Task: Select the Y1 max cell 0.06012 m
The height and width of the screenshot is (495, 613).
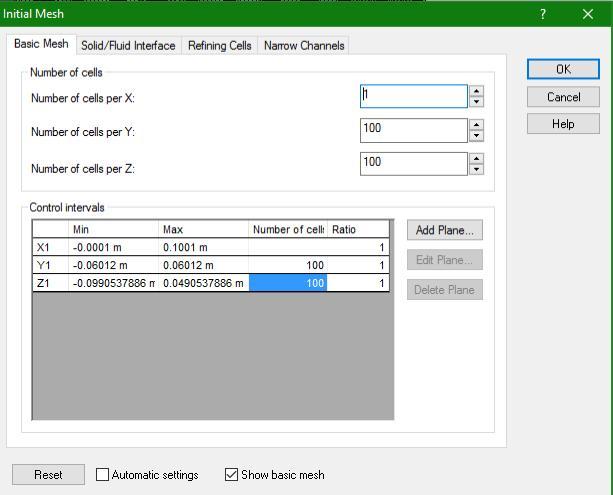Action: pyautogui.click(x=204, y=265)
